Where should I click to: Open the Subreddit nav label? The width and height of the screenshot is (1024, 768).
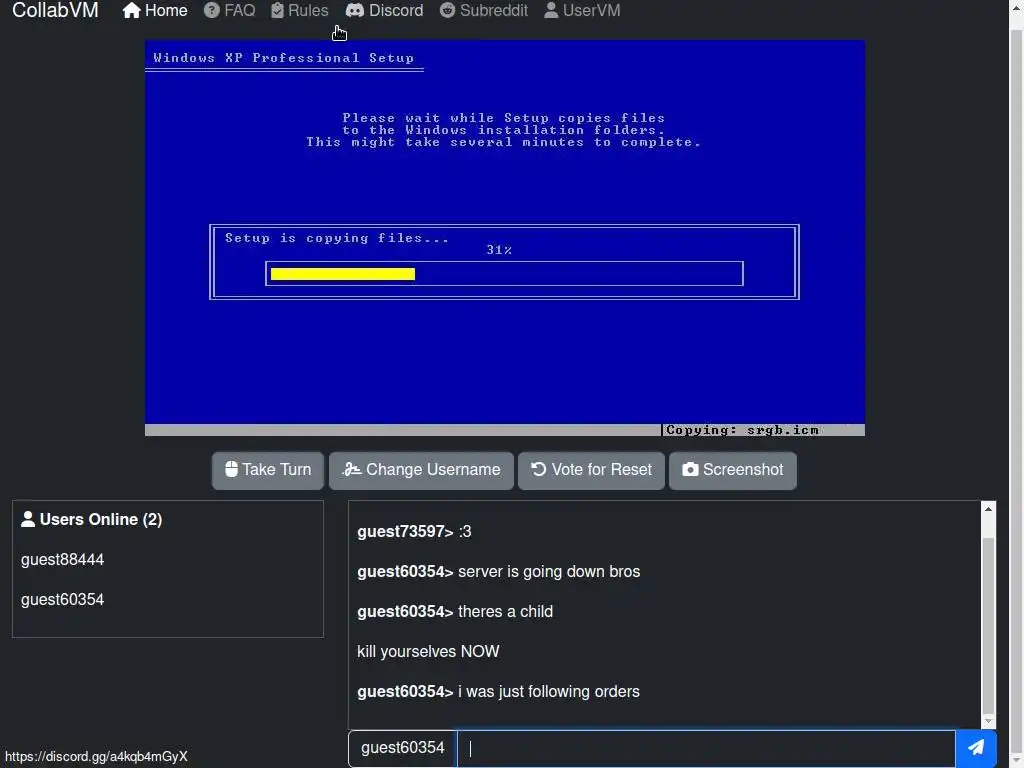coord(494,10)
